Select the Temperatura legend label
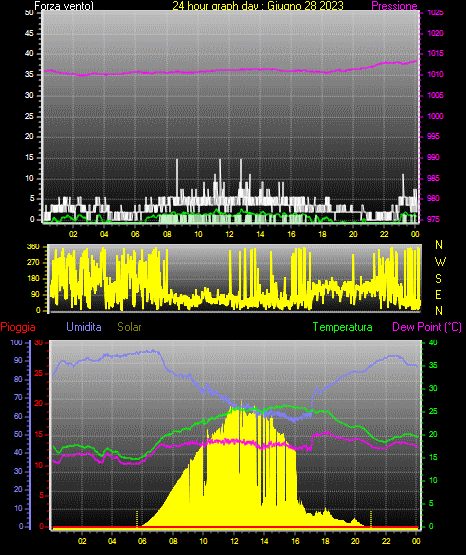 click(x=343, y=327)
